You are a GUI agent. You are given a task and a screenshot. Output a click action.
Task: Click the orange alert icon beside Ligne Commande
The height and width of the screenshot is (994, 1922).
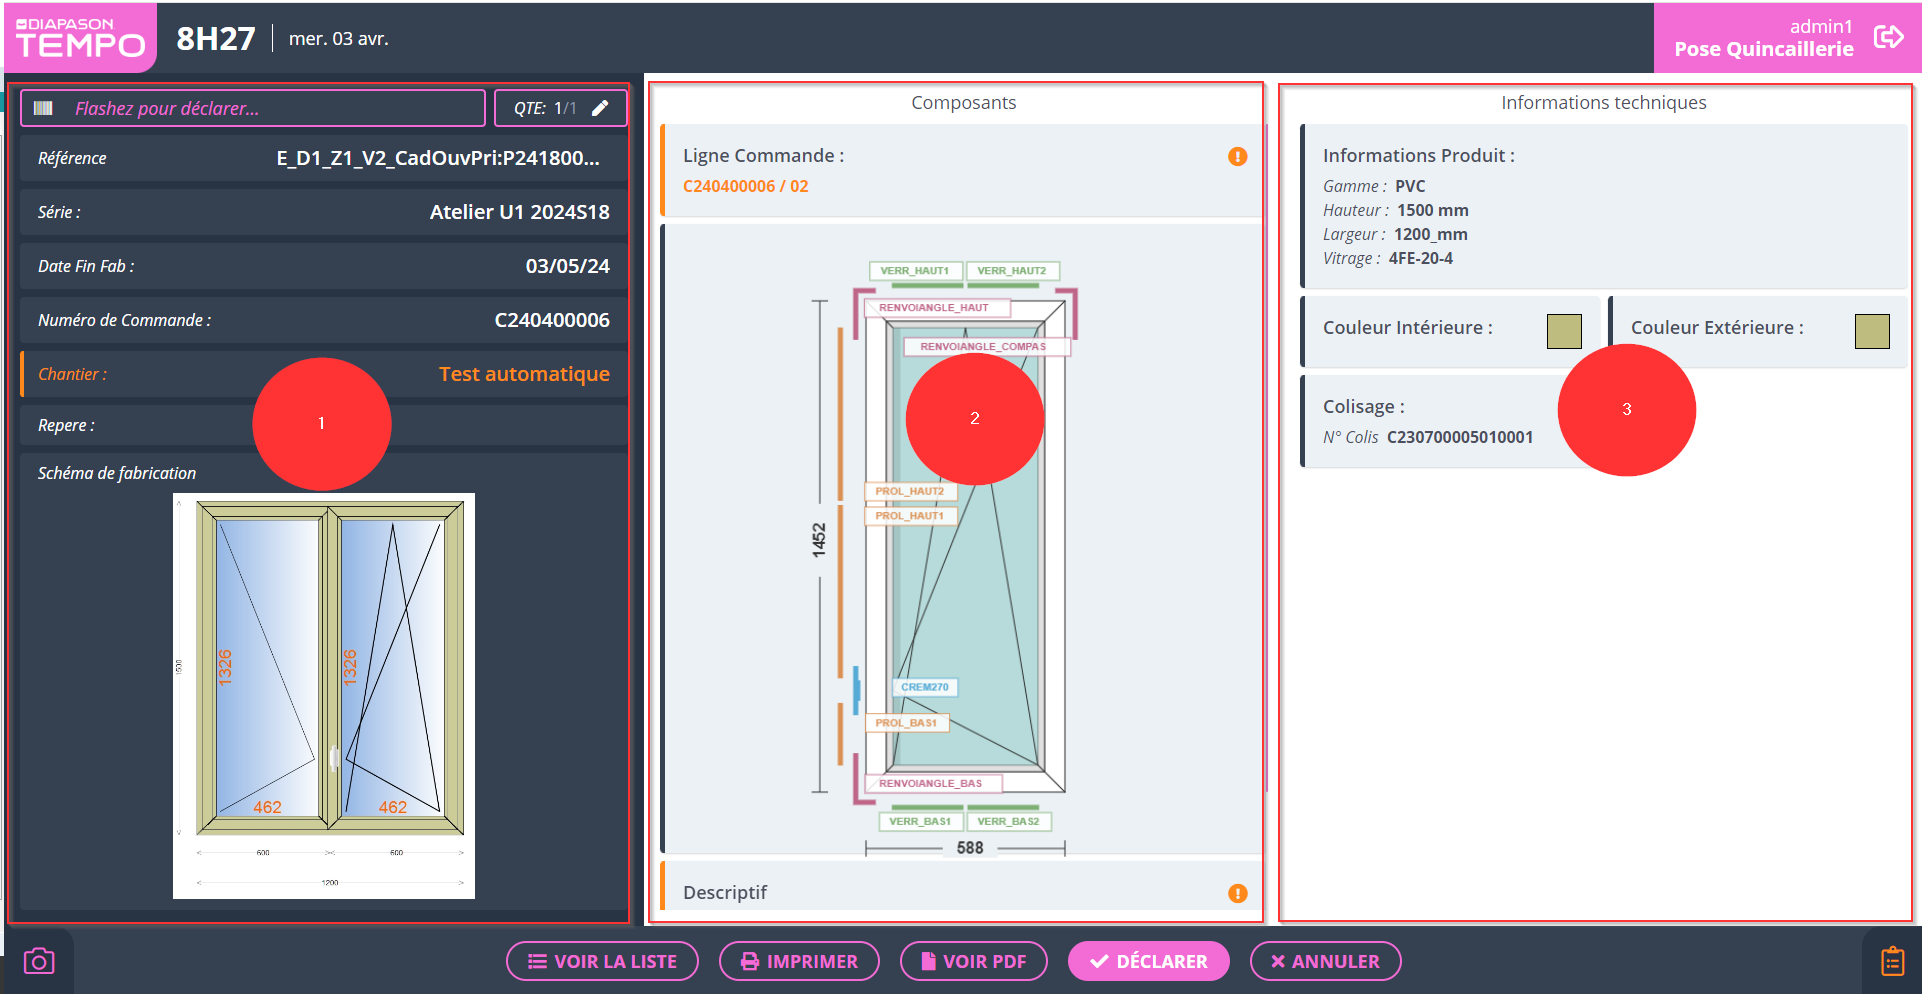[x=1237, y=156]
